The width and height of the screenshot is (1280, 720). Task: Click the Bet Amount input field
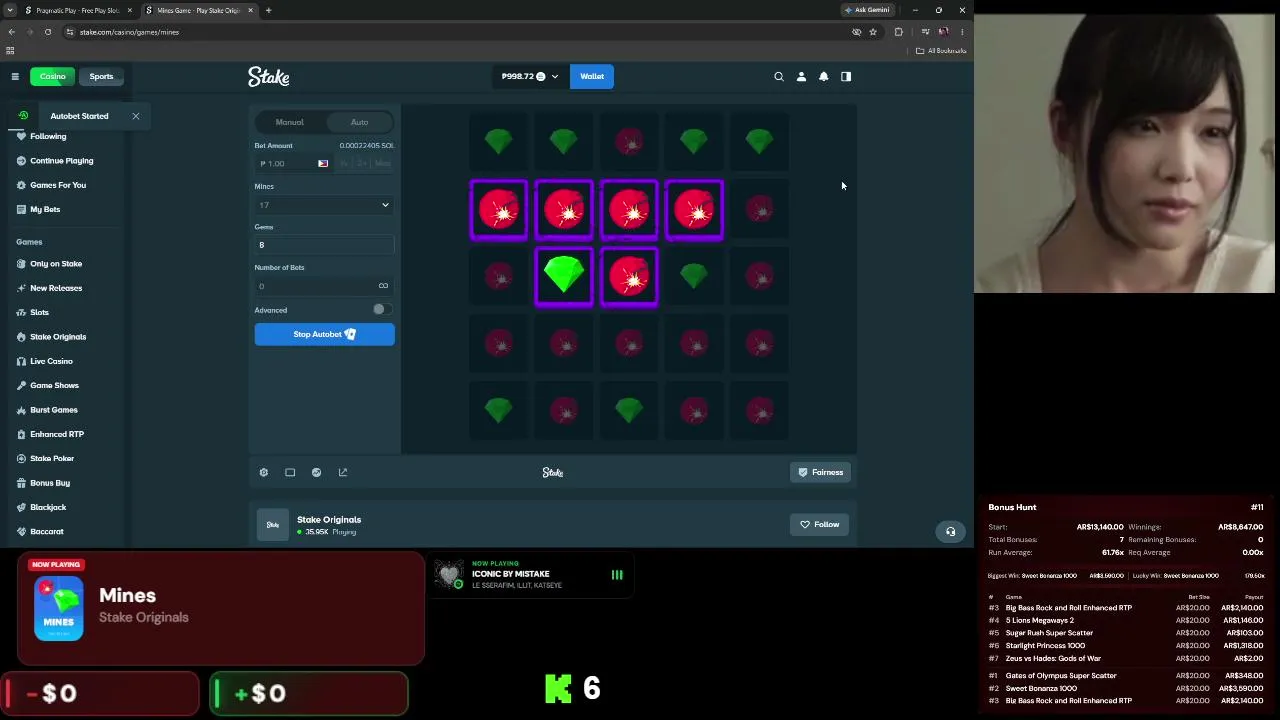point(285,163)
